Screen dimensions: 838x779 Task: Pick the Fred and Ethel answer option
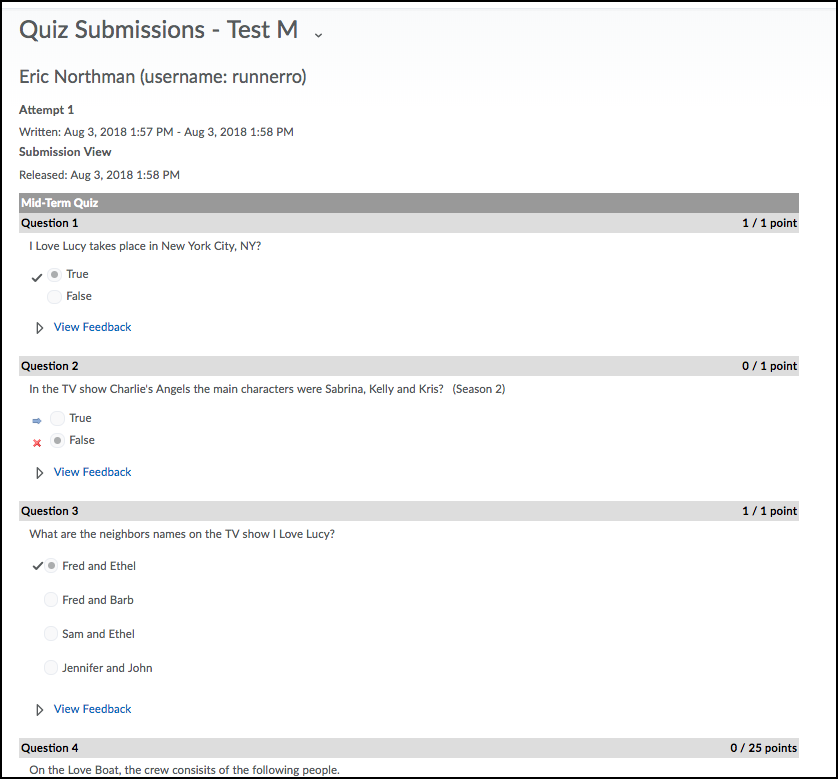(x=51, y=566)
